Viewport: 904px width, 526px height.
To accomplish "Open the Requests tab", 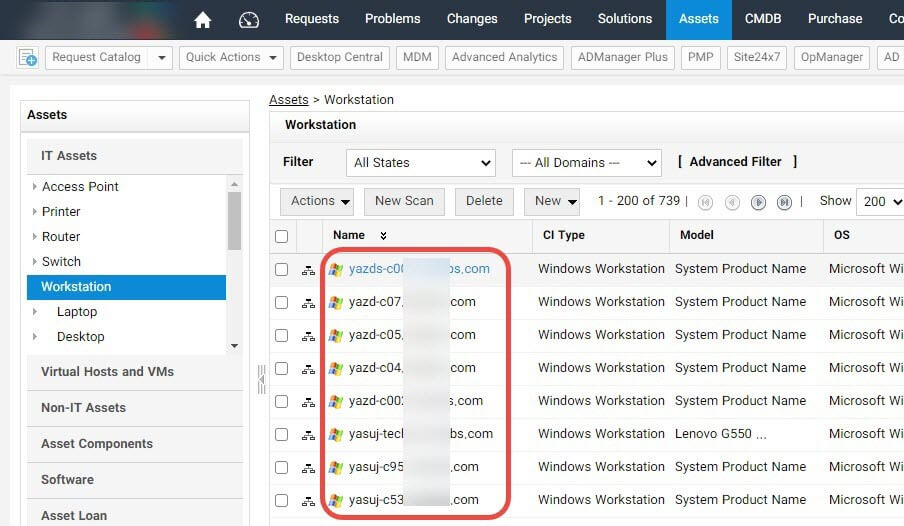I will [312, 19].
